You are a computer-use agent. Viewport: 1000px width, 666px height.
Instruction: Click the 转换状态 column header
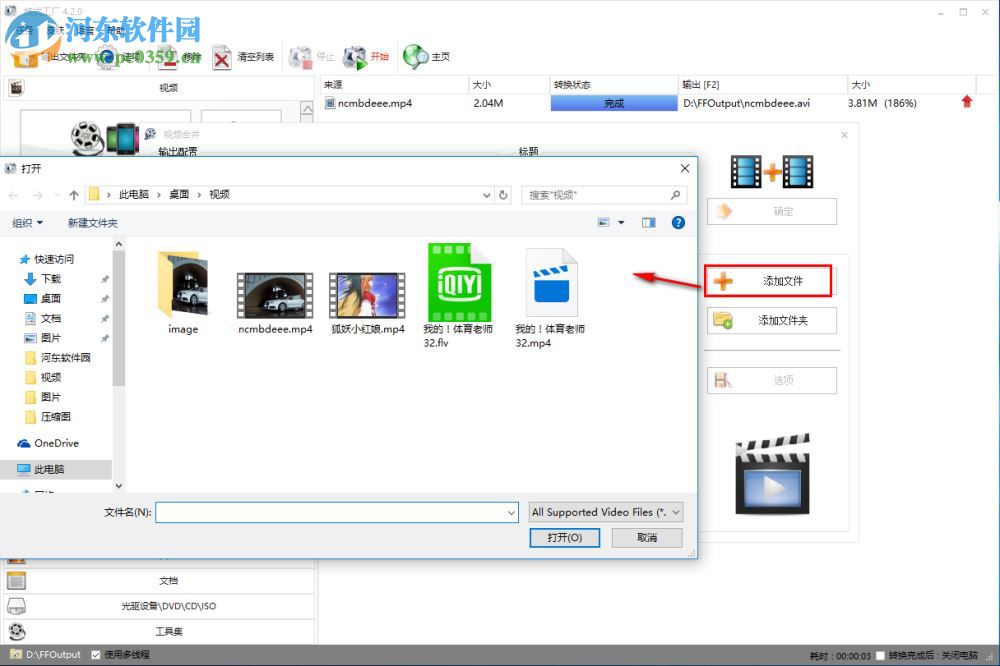click(x=614, y=84)
